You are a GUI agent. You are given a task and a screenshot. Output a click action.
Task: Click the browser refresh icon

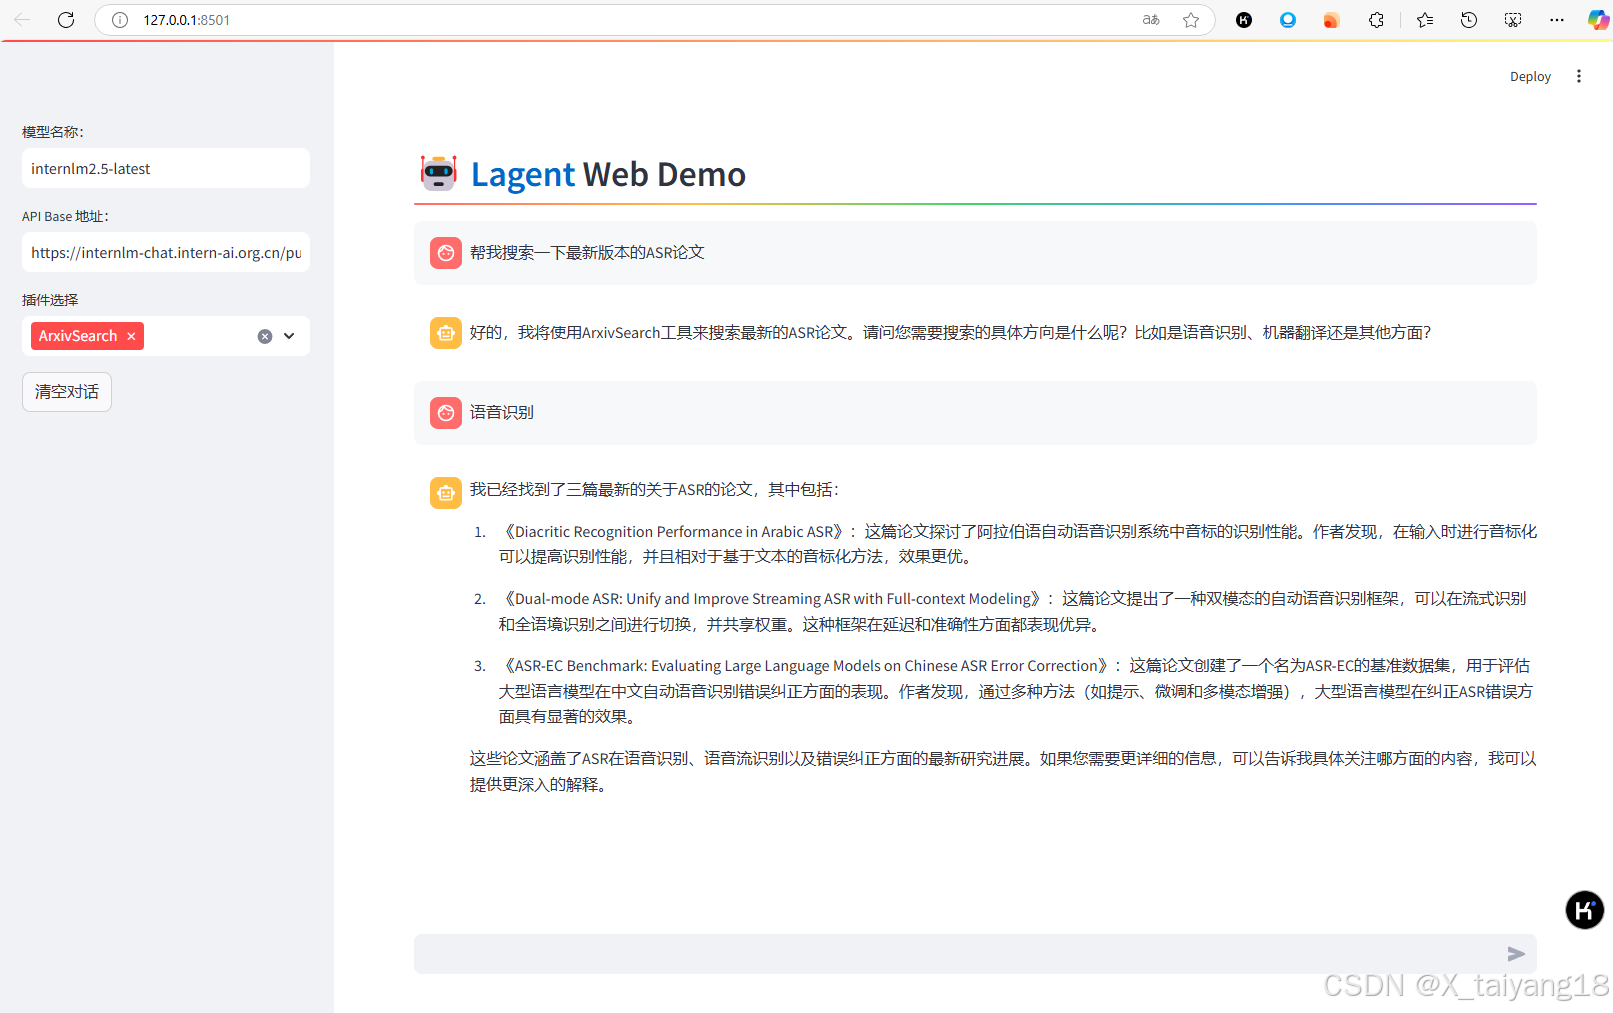pos(66,20)
